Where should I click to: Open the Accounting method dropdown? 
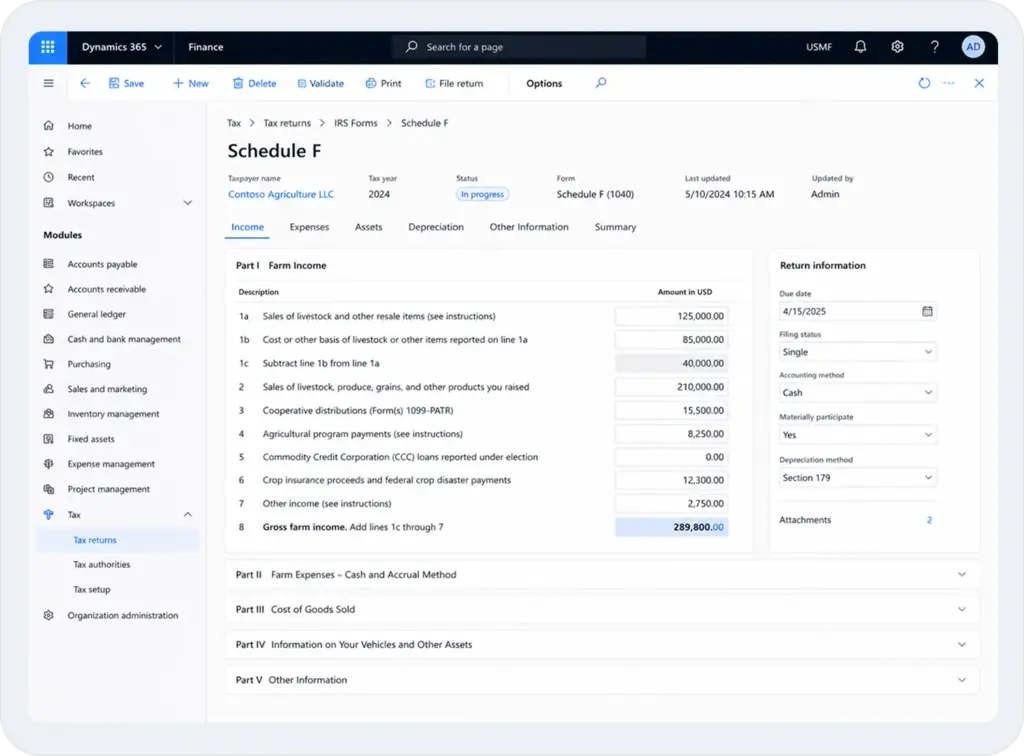click(857, 392)
